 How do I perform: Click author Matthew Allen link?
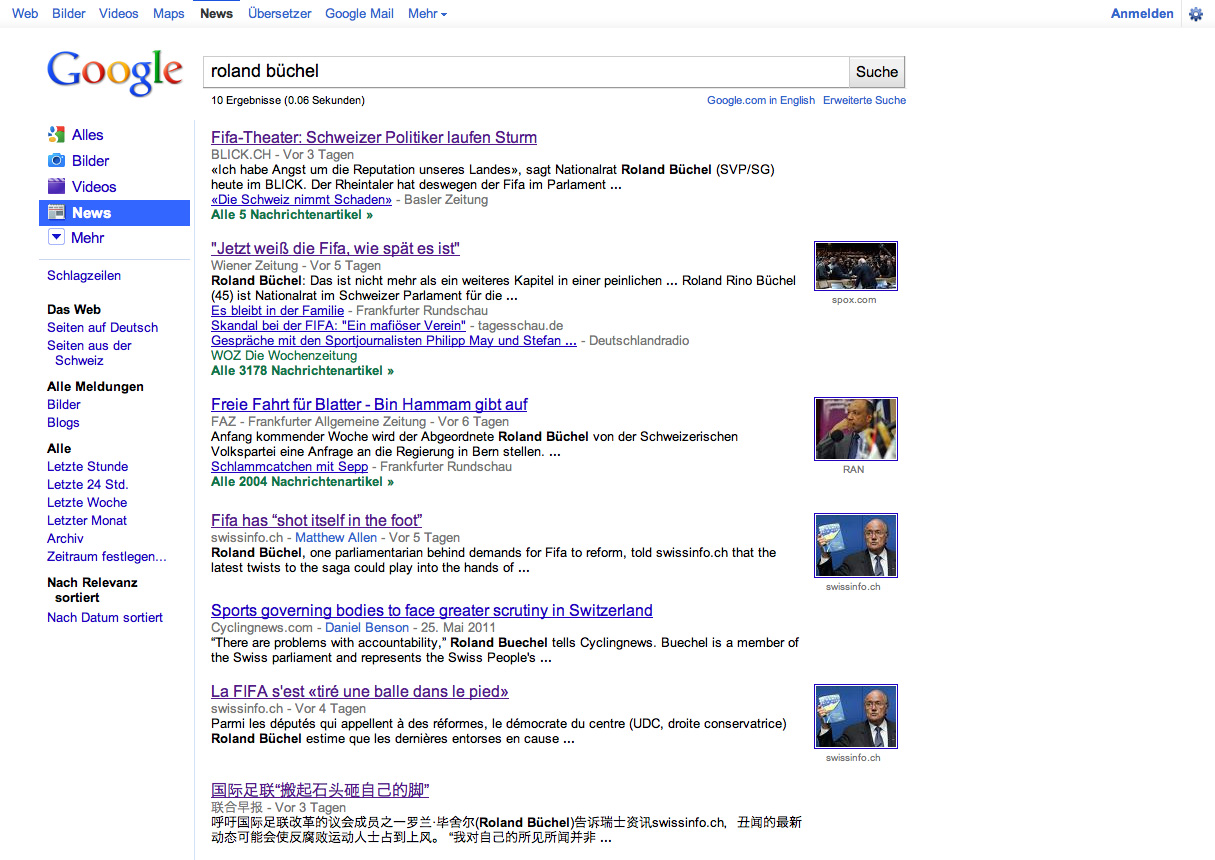coord(336,538)
